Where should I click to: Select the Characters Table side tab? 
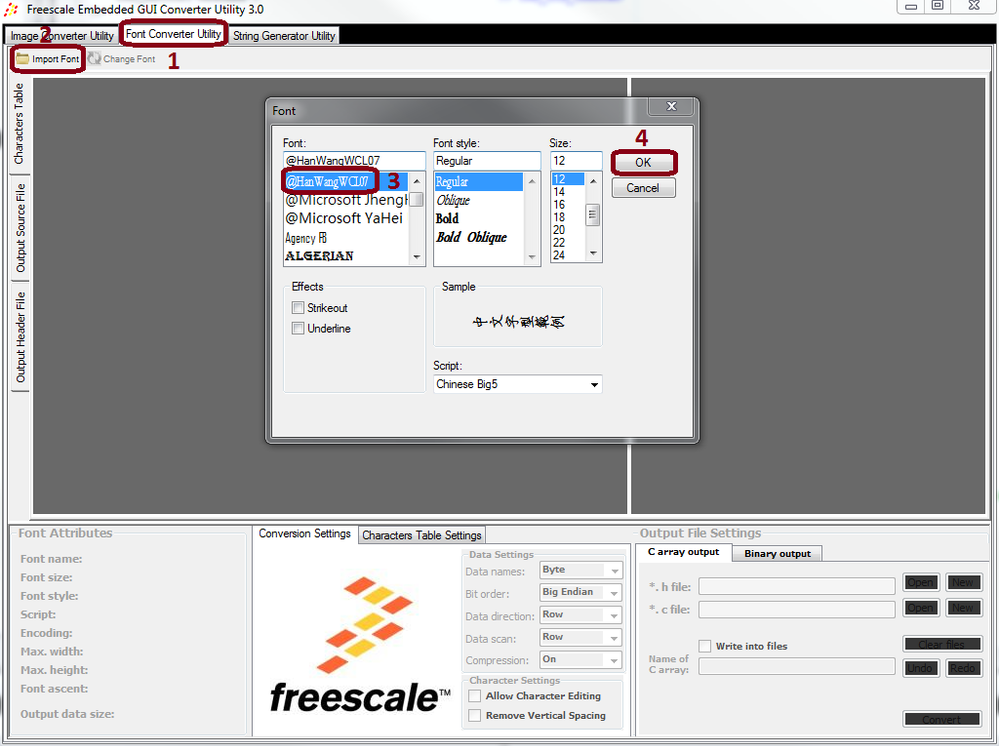pyautogui.click(x=20, y=124)
